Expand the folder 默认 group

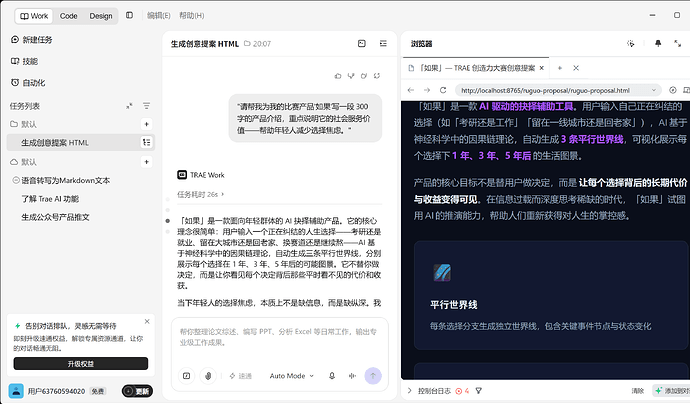[x=23, y=124]
